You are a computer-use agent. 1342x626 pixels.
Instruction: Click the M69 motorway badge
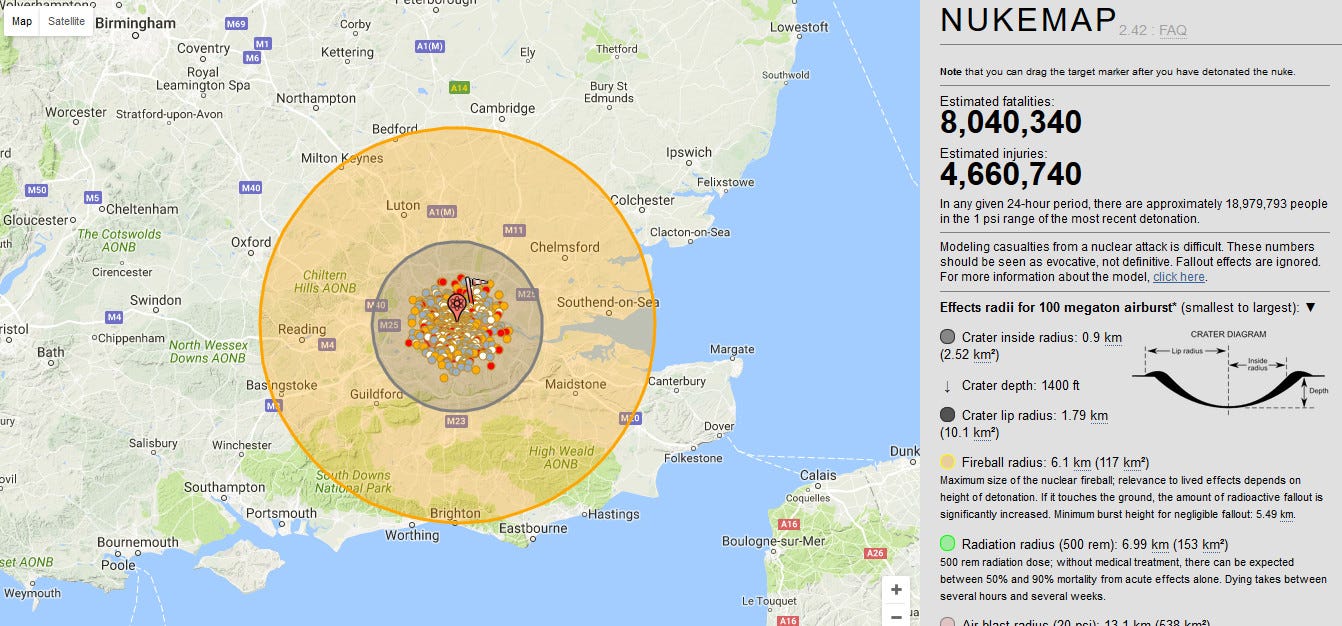point(237,24)
